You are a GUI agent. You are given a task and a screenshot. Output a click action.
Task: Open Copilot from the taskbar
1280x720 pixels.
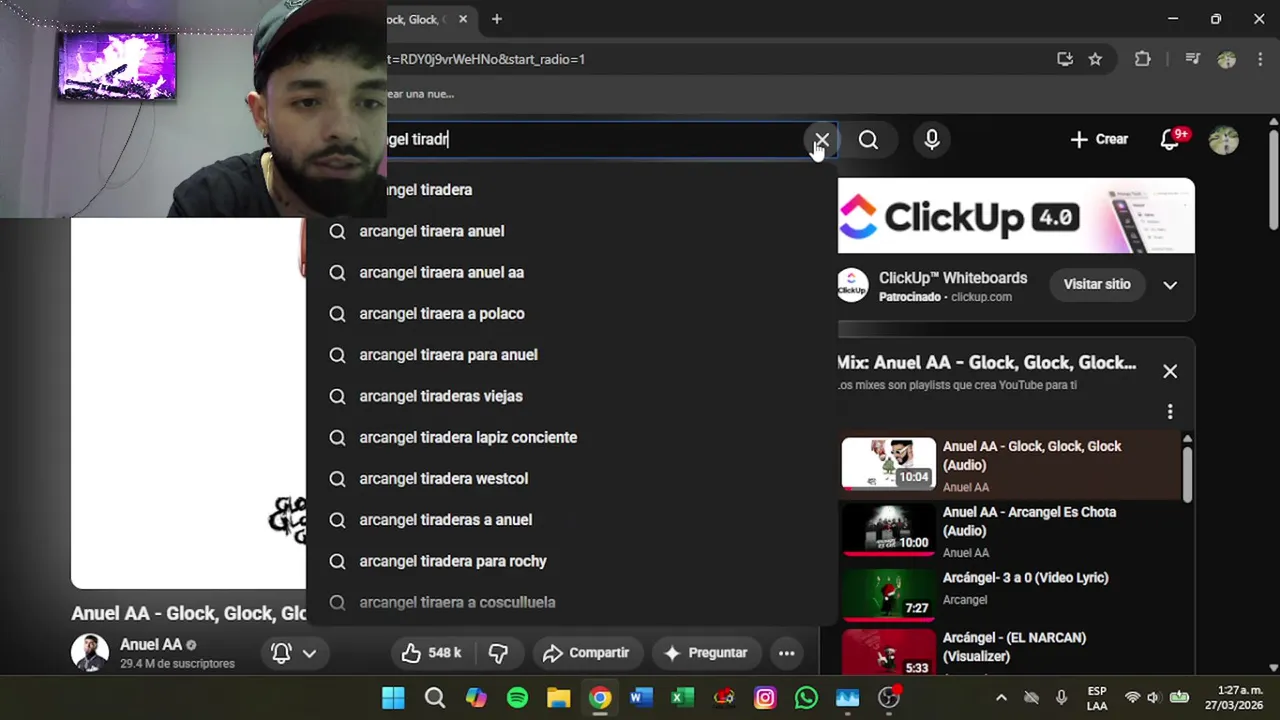(x=476, y=698)
